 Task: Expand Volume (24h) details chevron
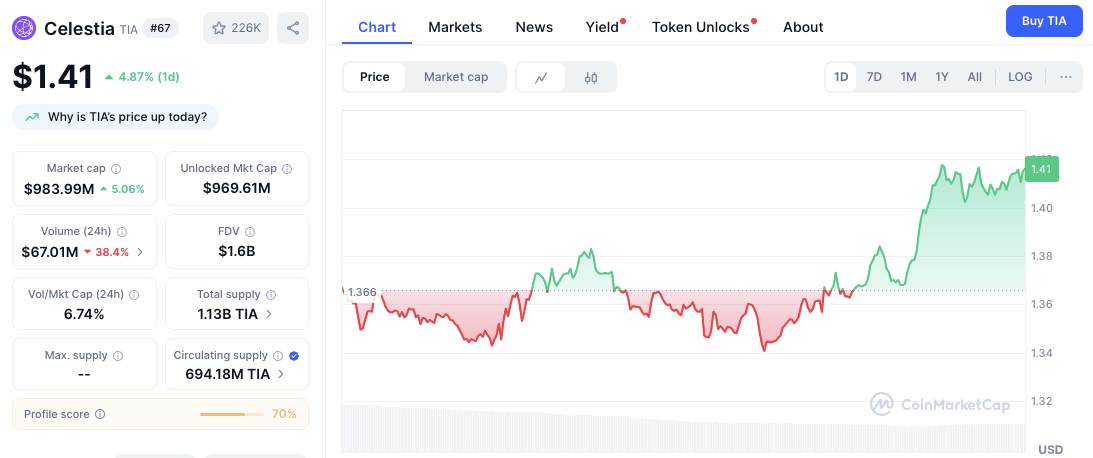pyautogui.click(x=140, y=252)
